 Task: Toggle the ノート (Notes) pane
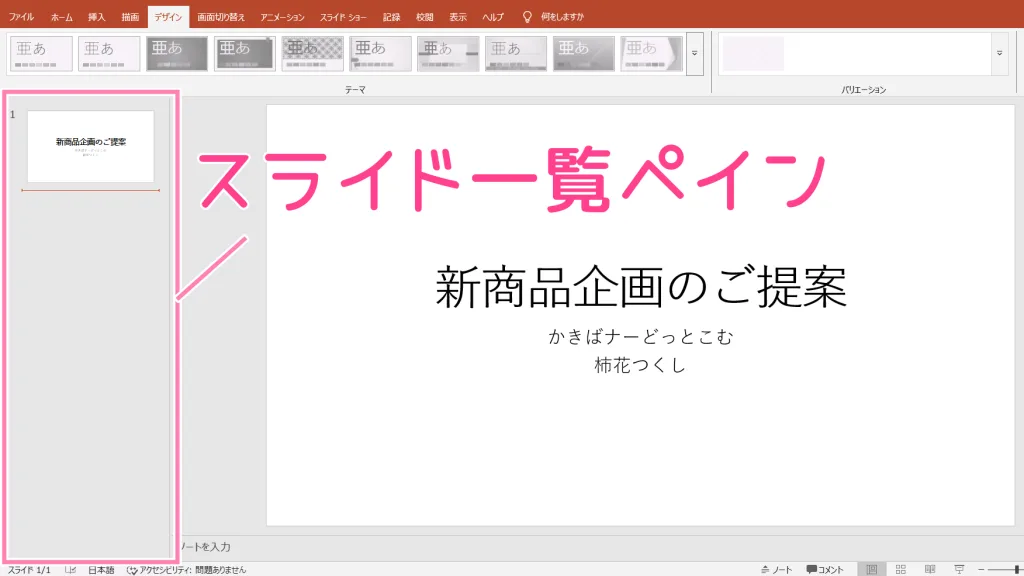(776, 569)
